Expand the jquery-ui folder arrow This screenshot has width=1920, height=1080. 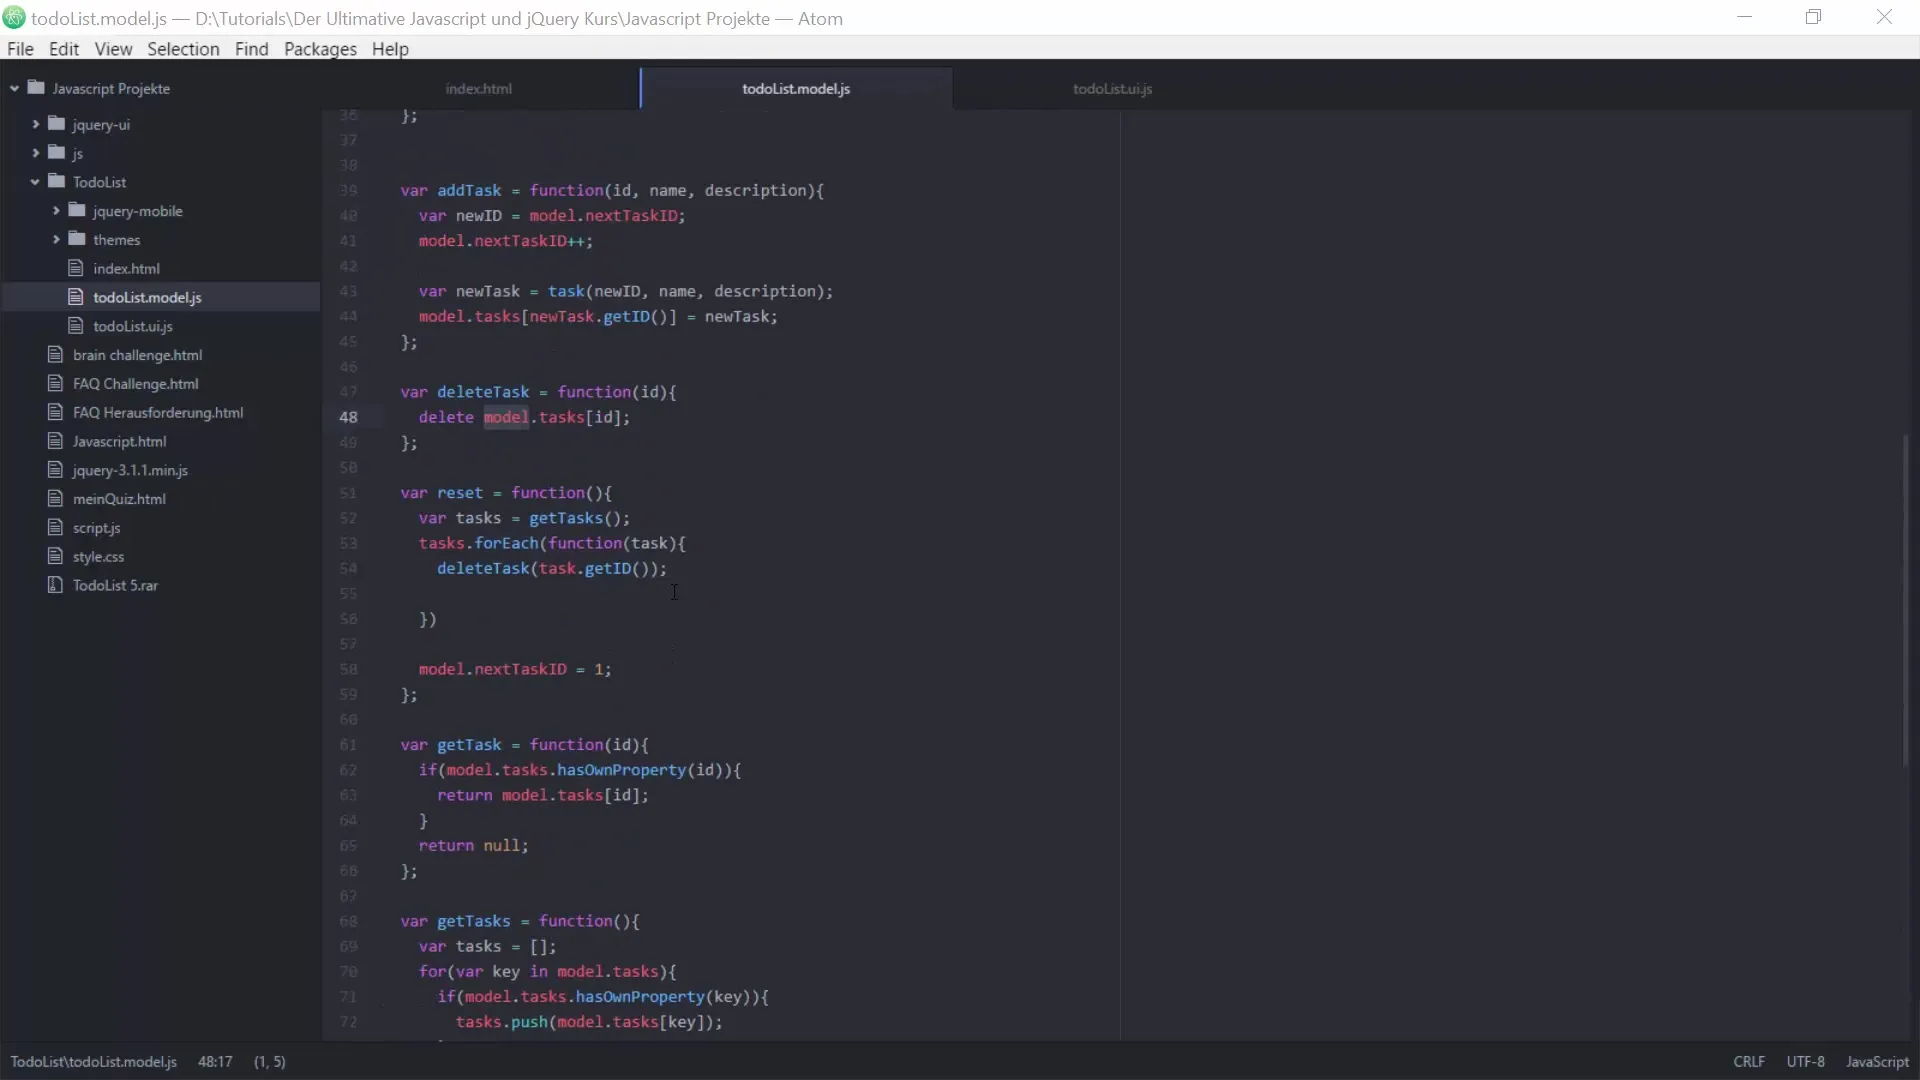point(35,124)
